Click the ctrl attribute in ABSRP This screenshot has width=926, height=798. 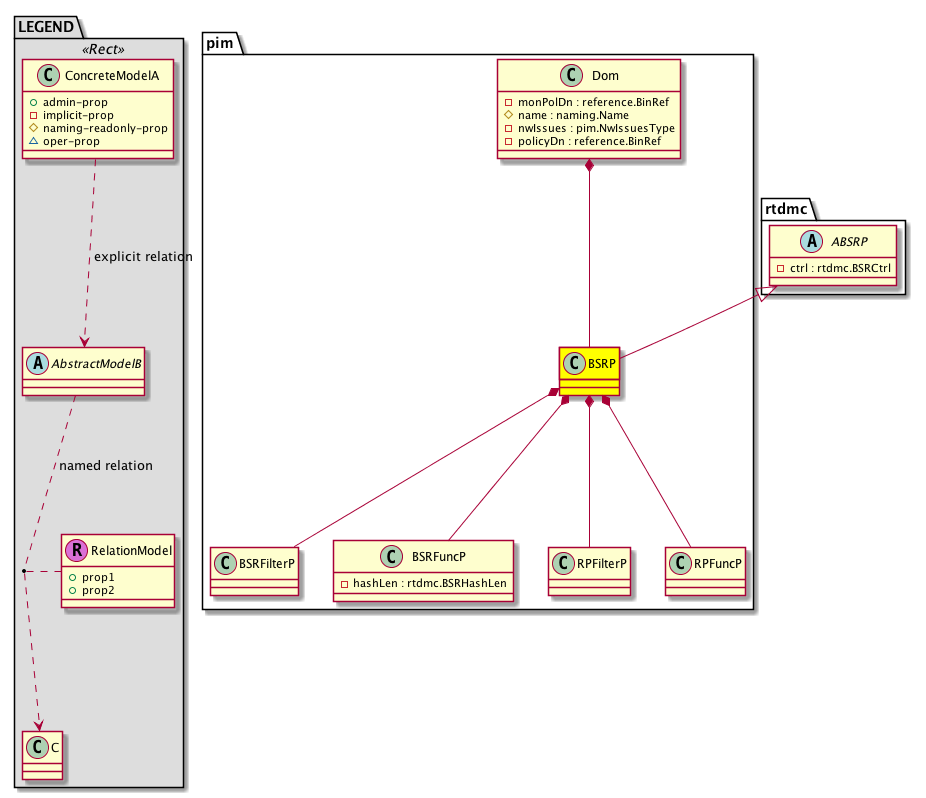click(833, 268)
